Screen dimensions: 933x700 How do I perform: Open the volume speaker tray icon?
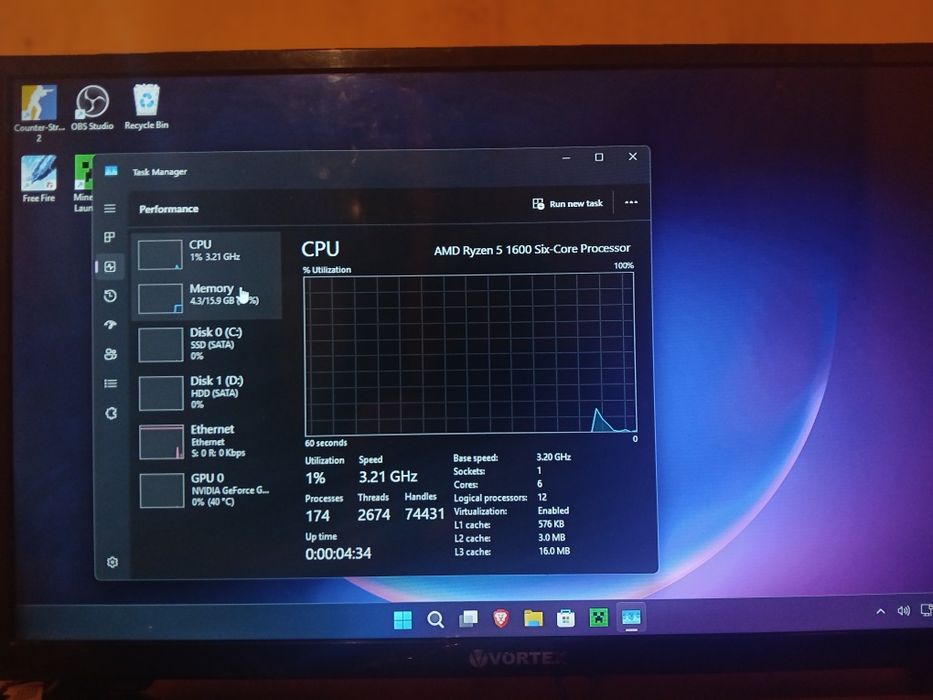point(904,611)
